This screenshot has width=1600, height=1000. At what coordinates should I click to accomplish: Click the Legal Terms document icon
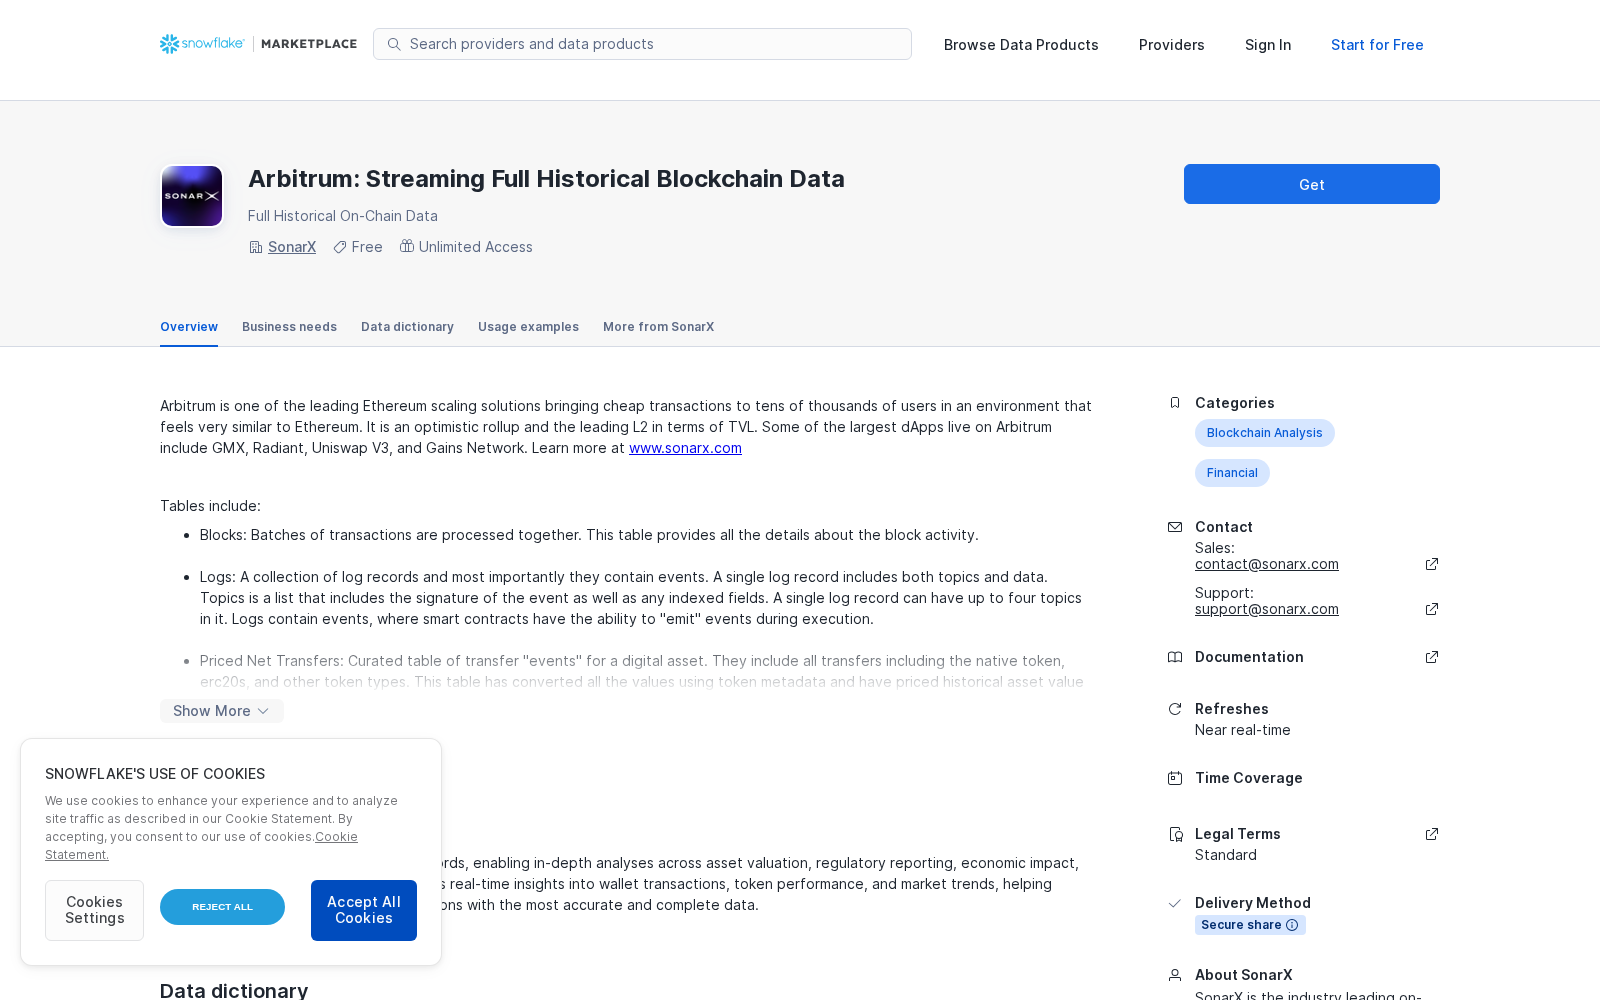pyautogui.click(x=1175, y=834)
